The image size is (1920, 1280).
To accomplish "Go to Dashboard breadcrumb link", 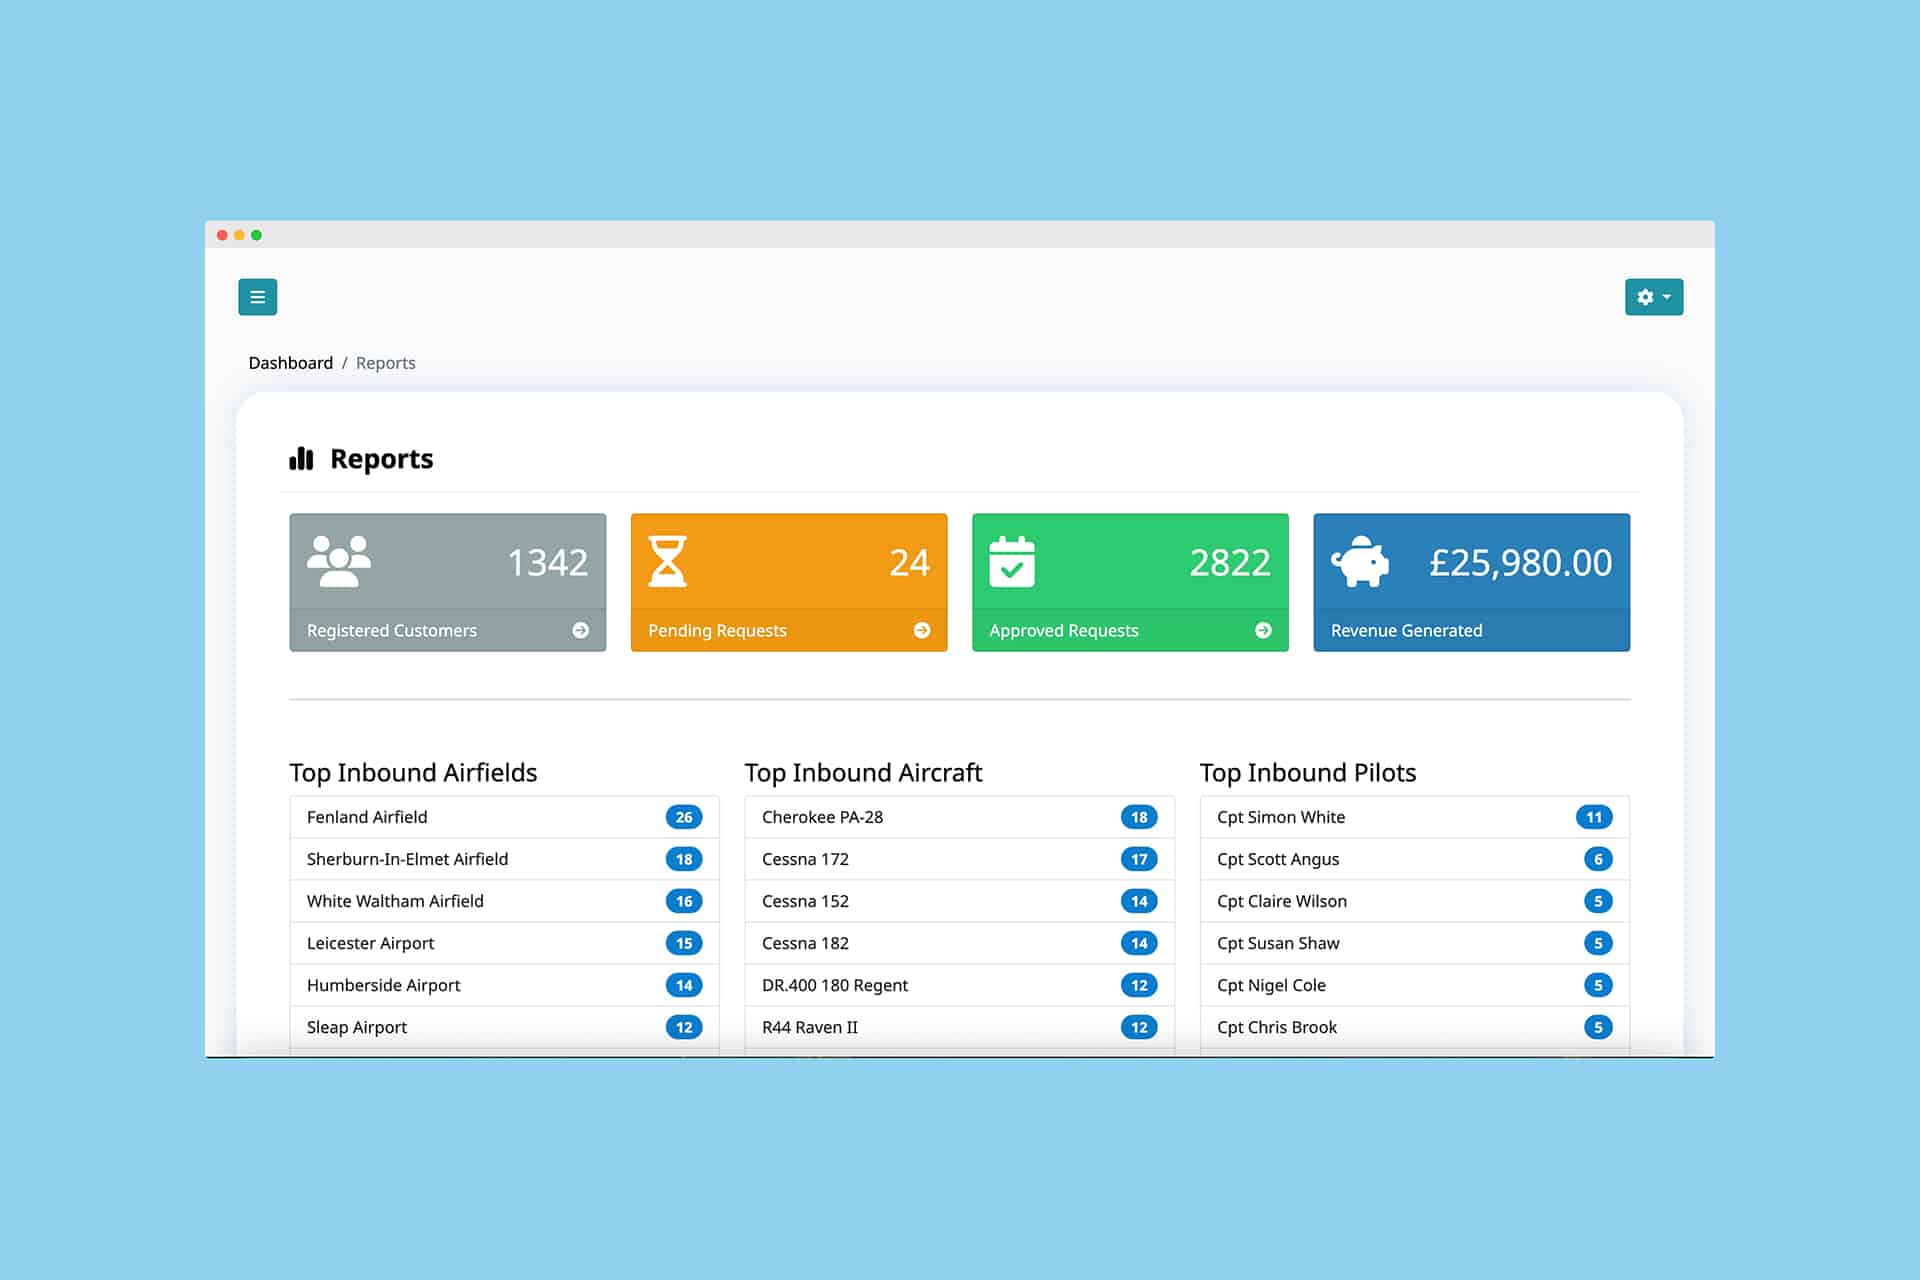I will click(291, 363).
